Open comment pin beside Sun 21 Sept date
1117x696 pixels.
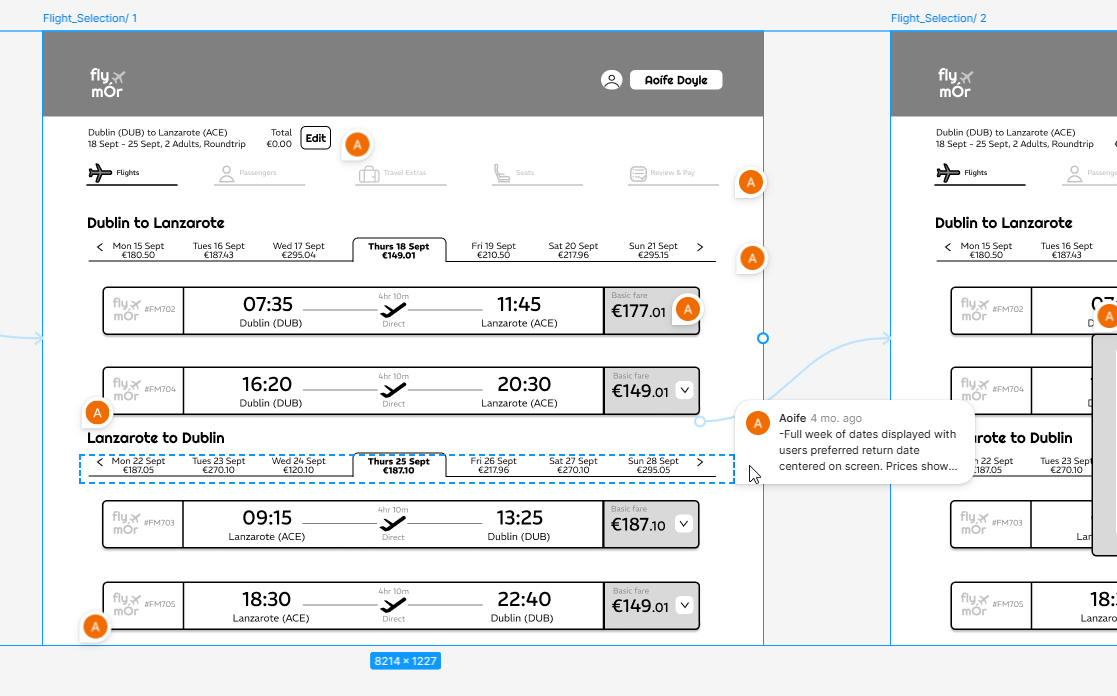coord(752,258)
